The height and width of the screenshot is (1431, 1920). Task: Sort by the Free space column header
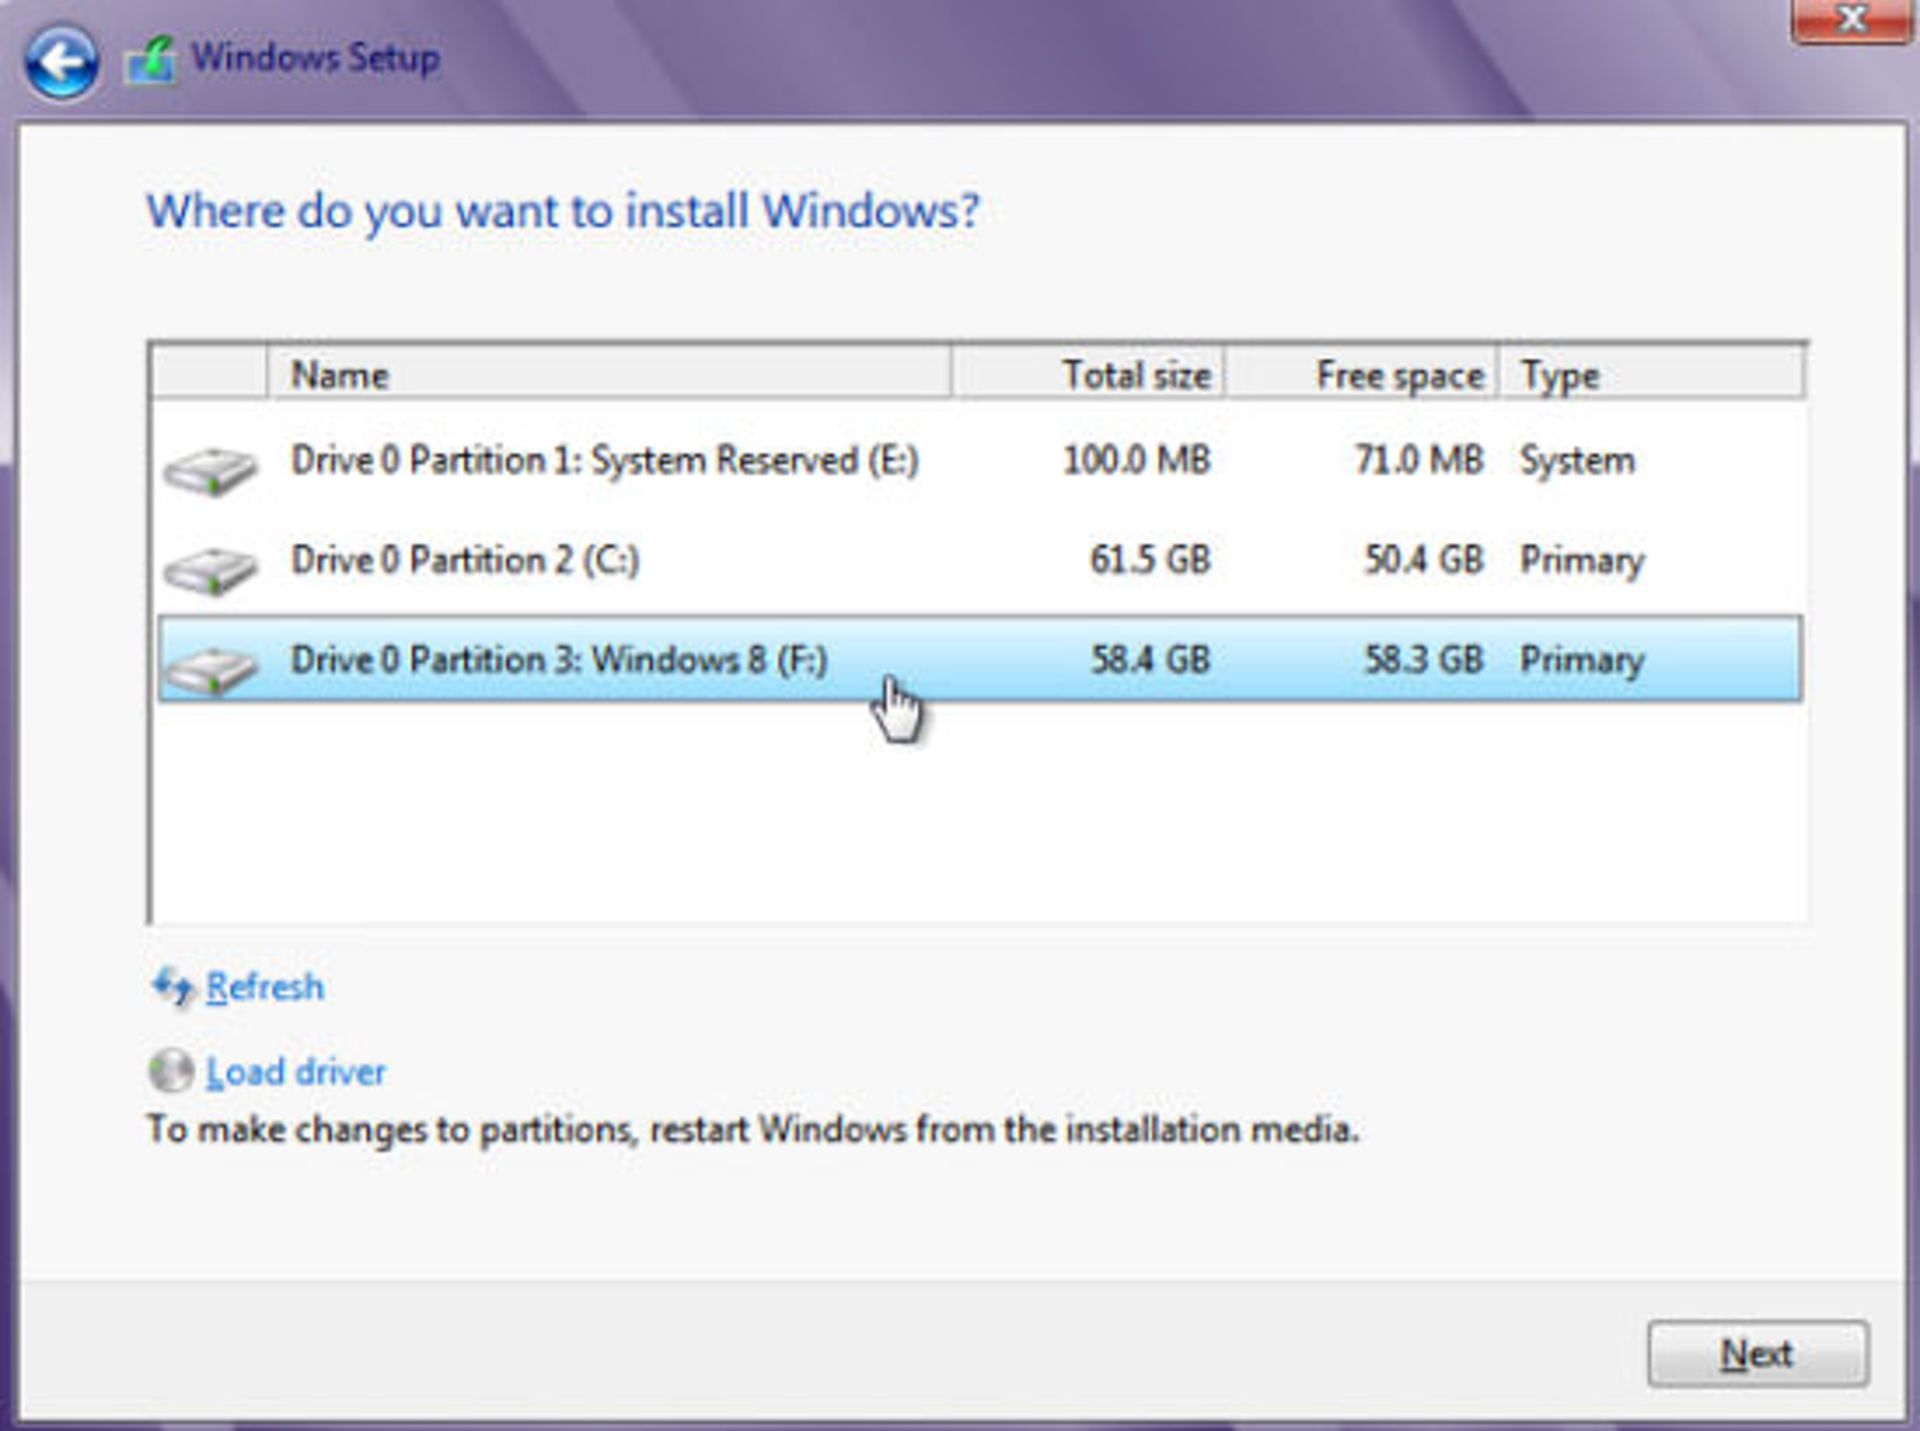[x=1361, y=374]
